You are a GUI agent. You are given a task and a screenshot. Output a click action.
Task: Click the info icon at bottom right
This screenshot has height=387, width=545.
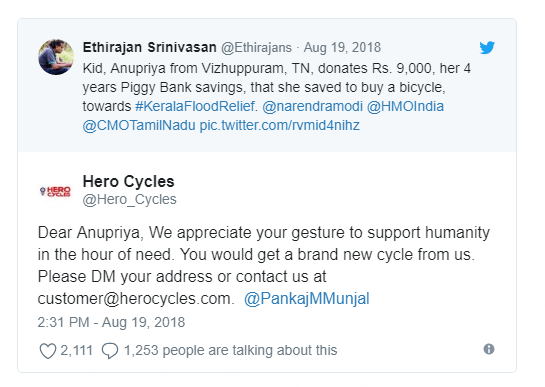click(489, 349)
